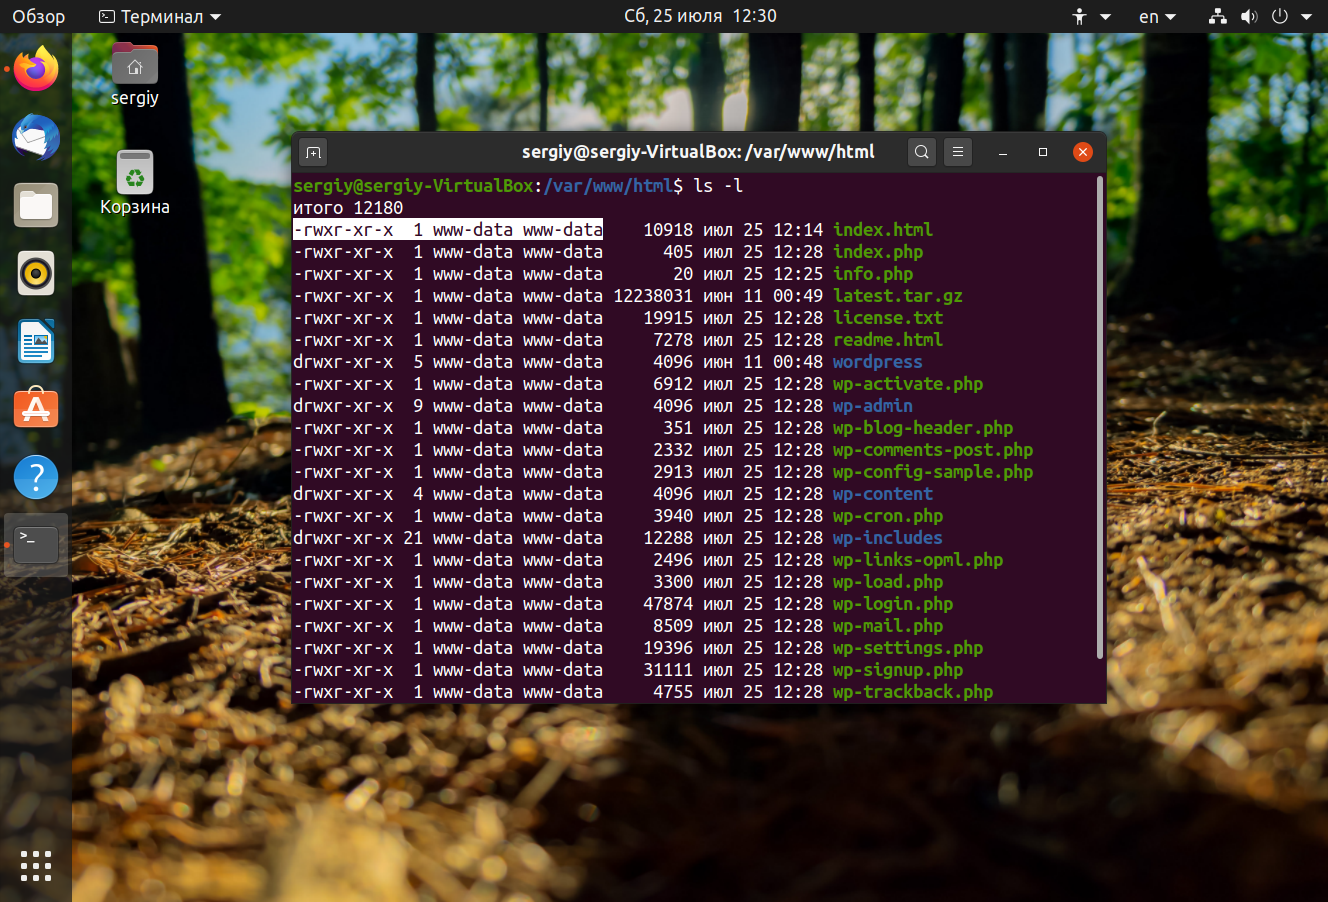
Task: Click the terminal search icon
Action: point(922,152)
